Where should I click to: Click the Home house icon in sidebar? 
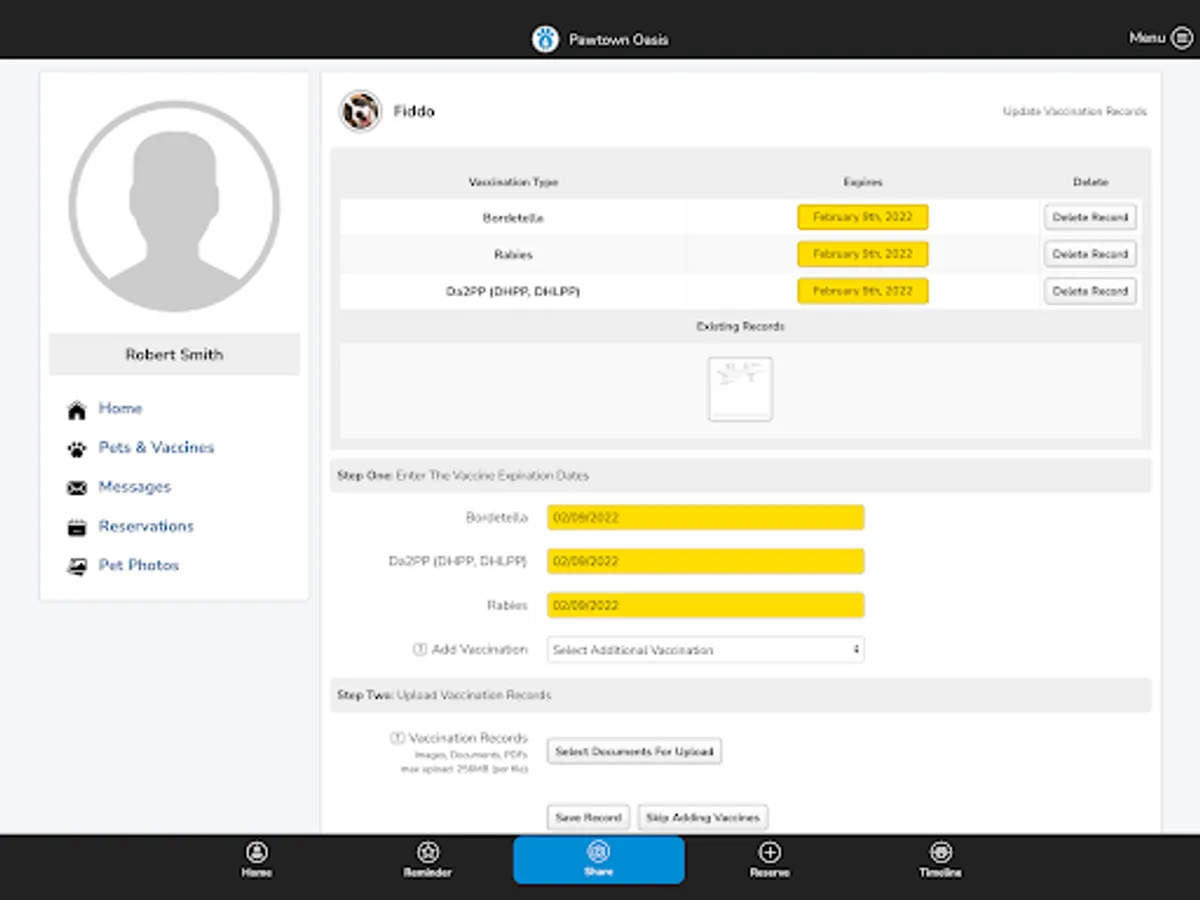coord(77,410)
